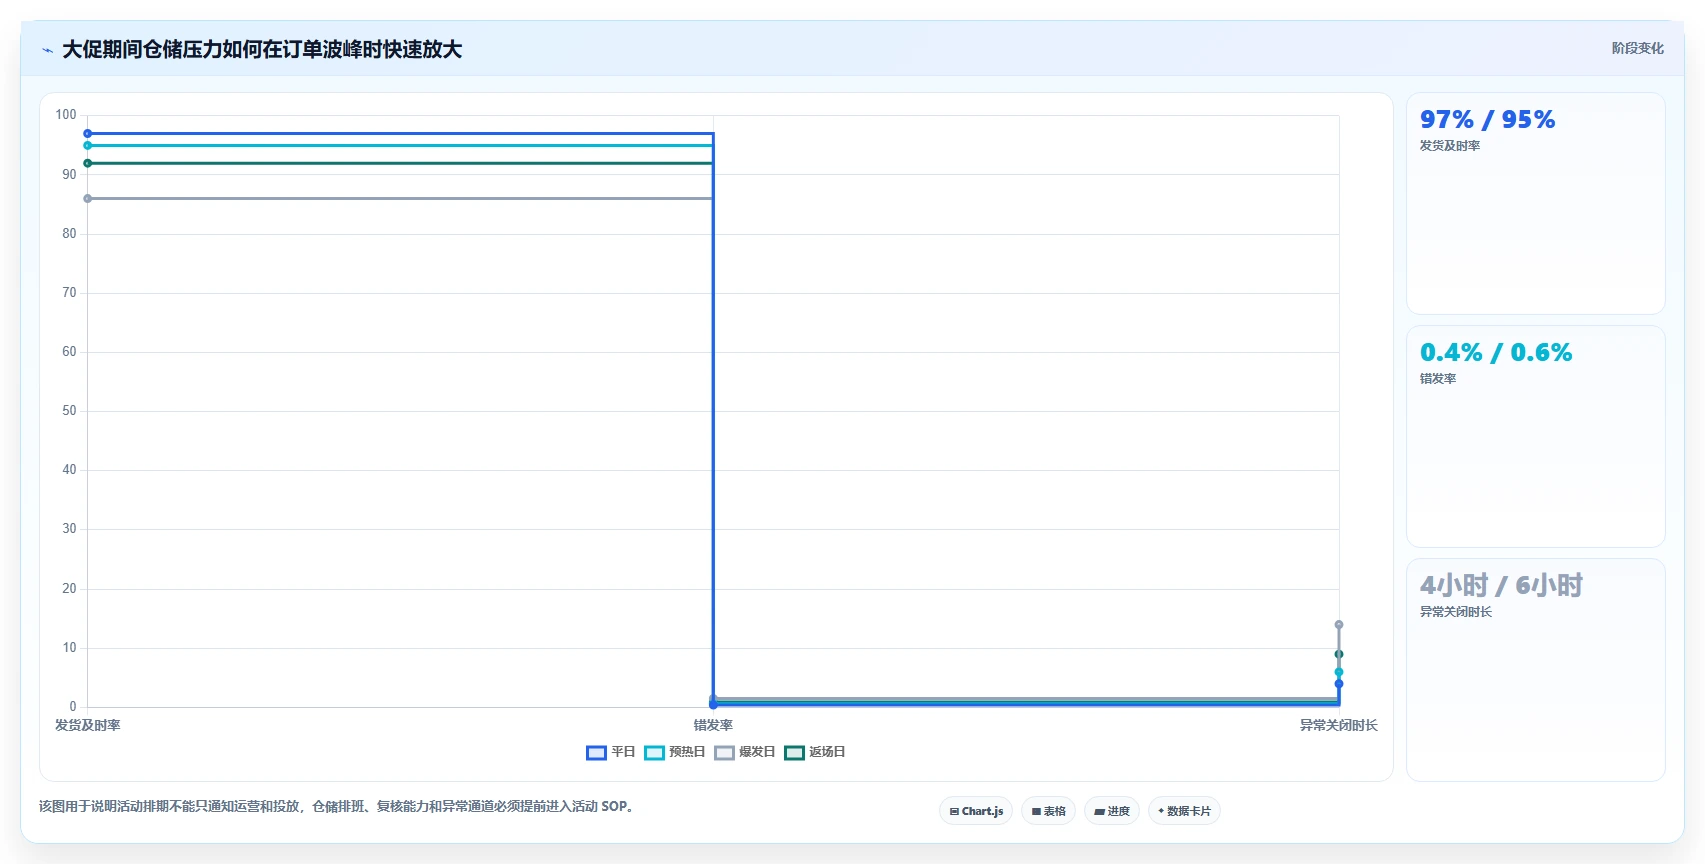Viewport: 1705px width, 864px height.
Task: Click the 异常关闭时长 caption in the third card
Action: pyautogui.click(x=1456, y=612)
